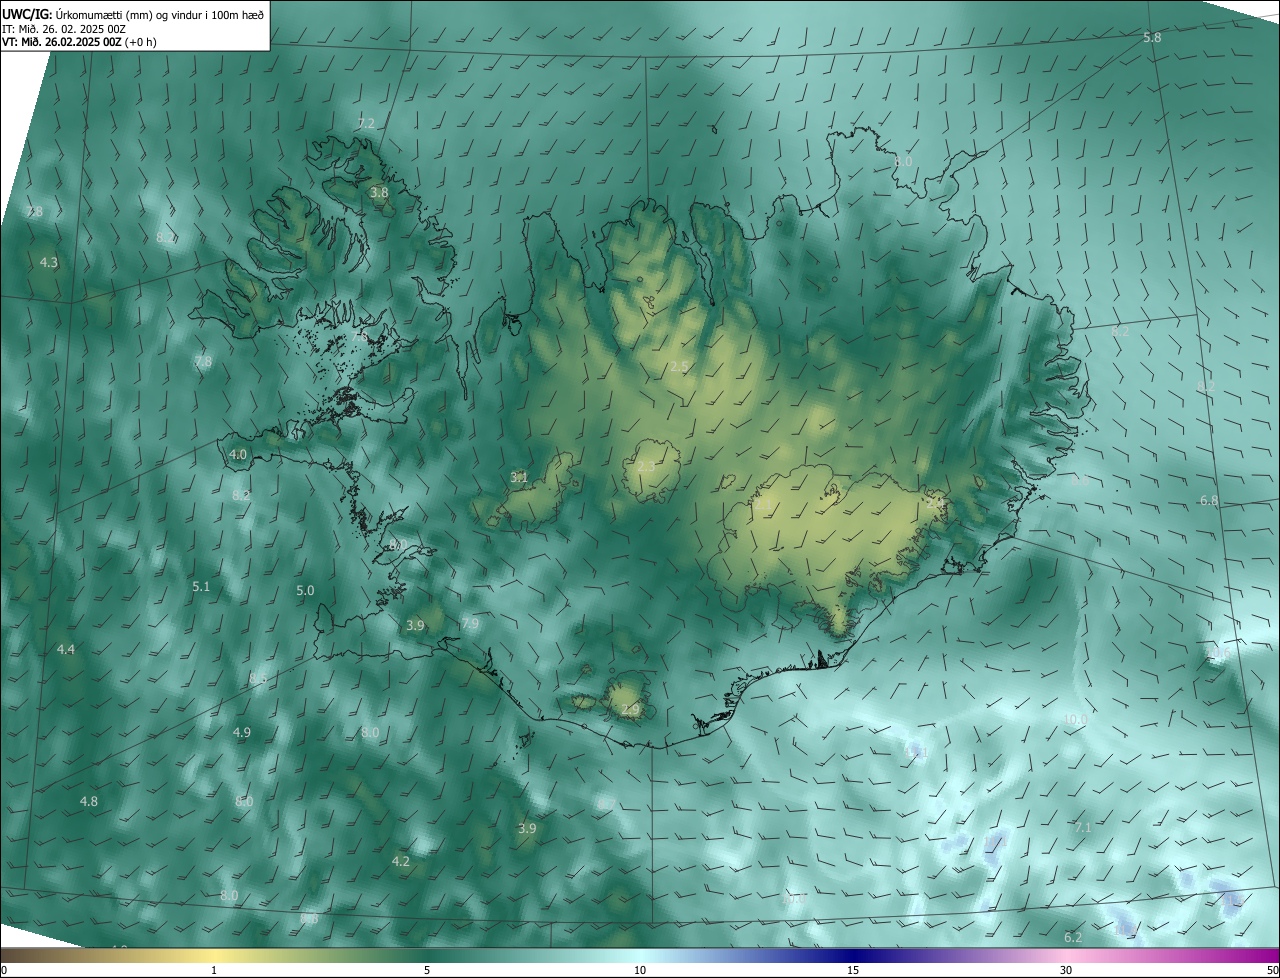1280x978 pixels.
Task: Click the 6.2 value label near the bottom
Action: coord(1073,938)
